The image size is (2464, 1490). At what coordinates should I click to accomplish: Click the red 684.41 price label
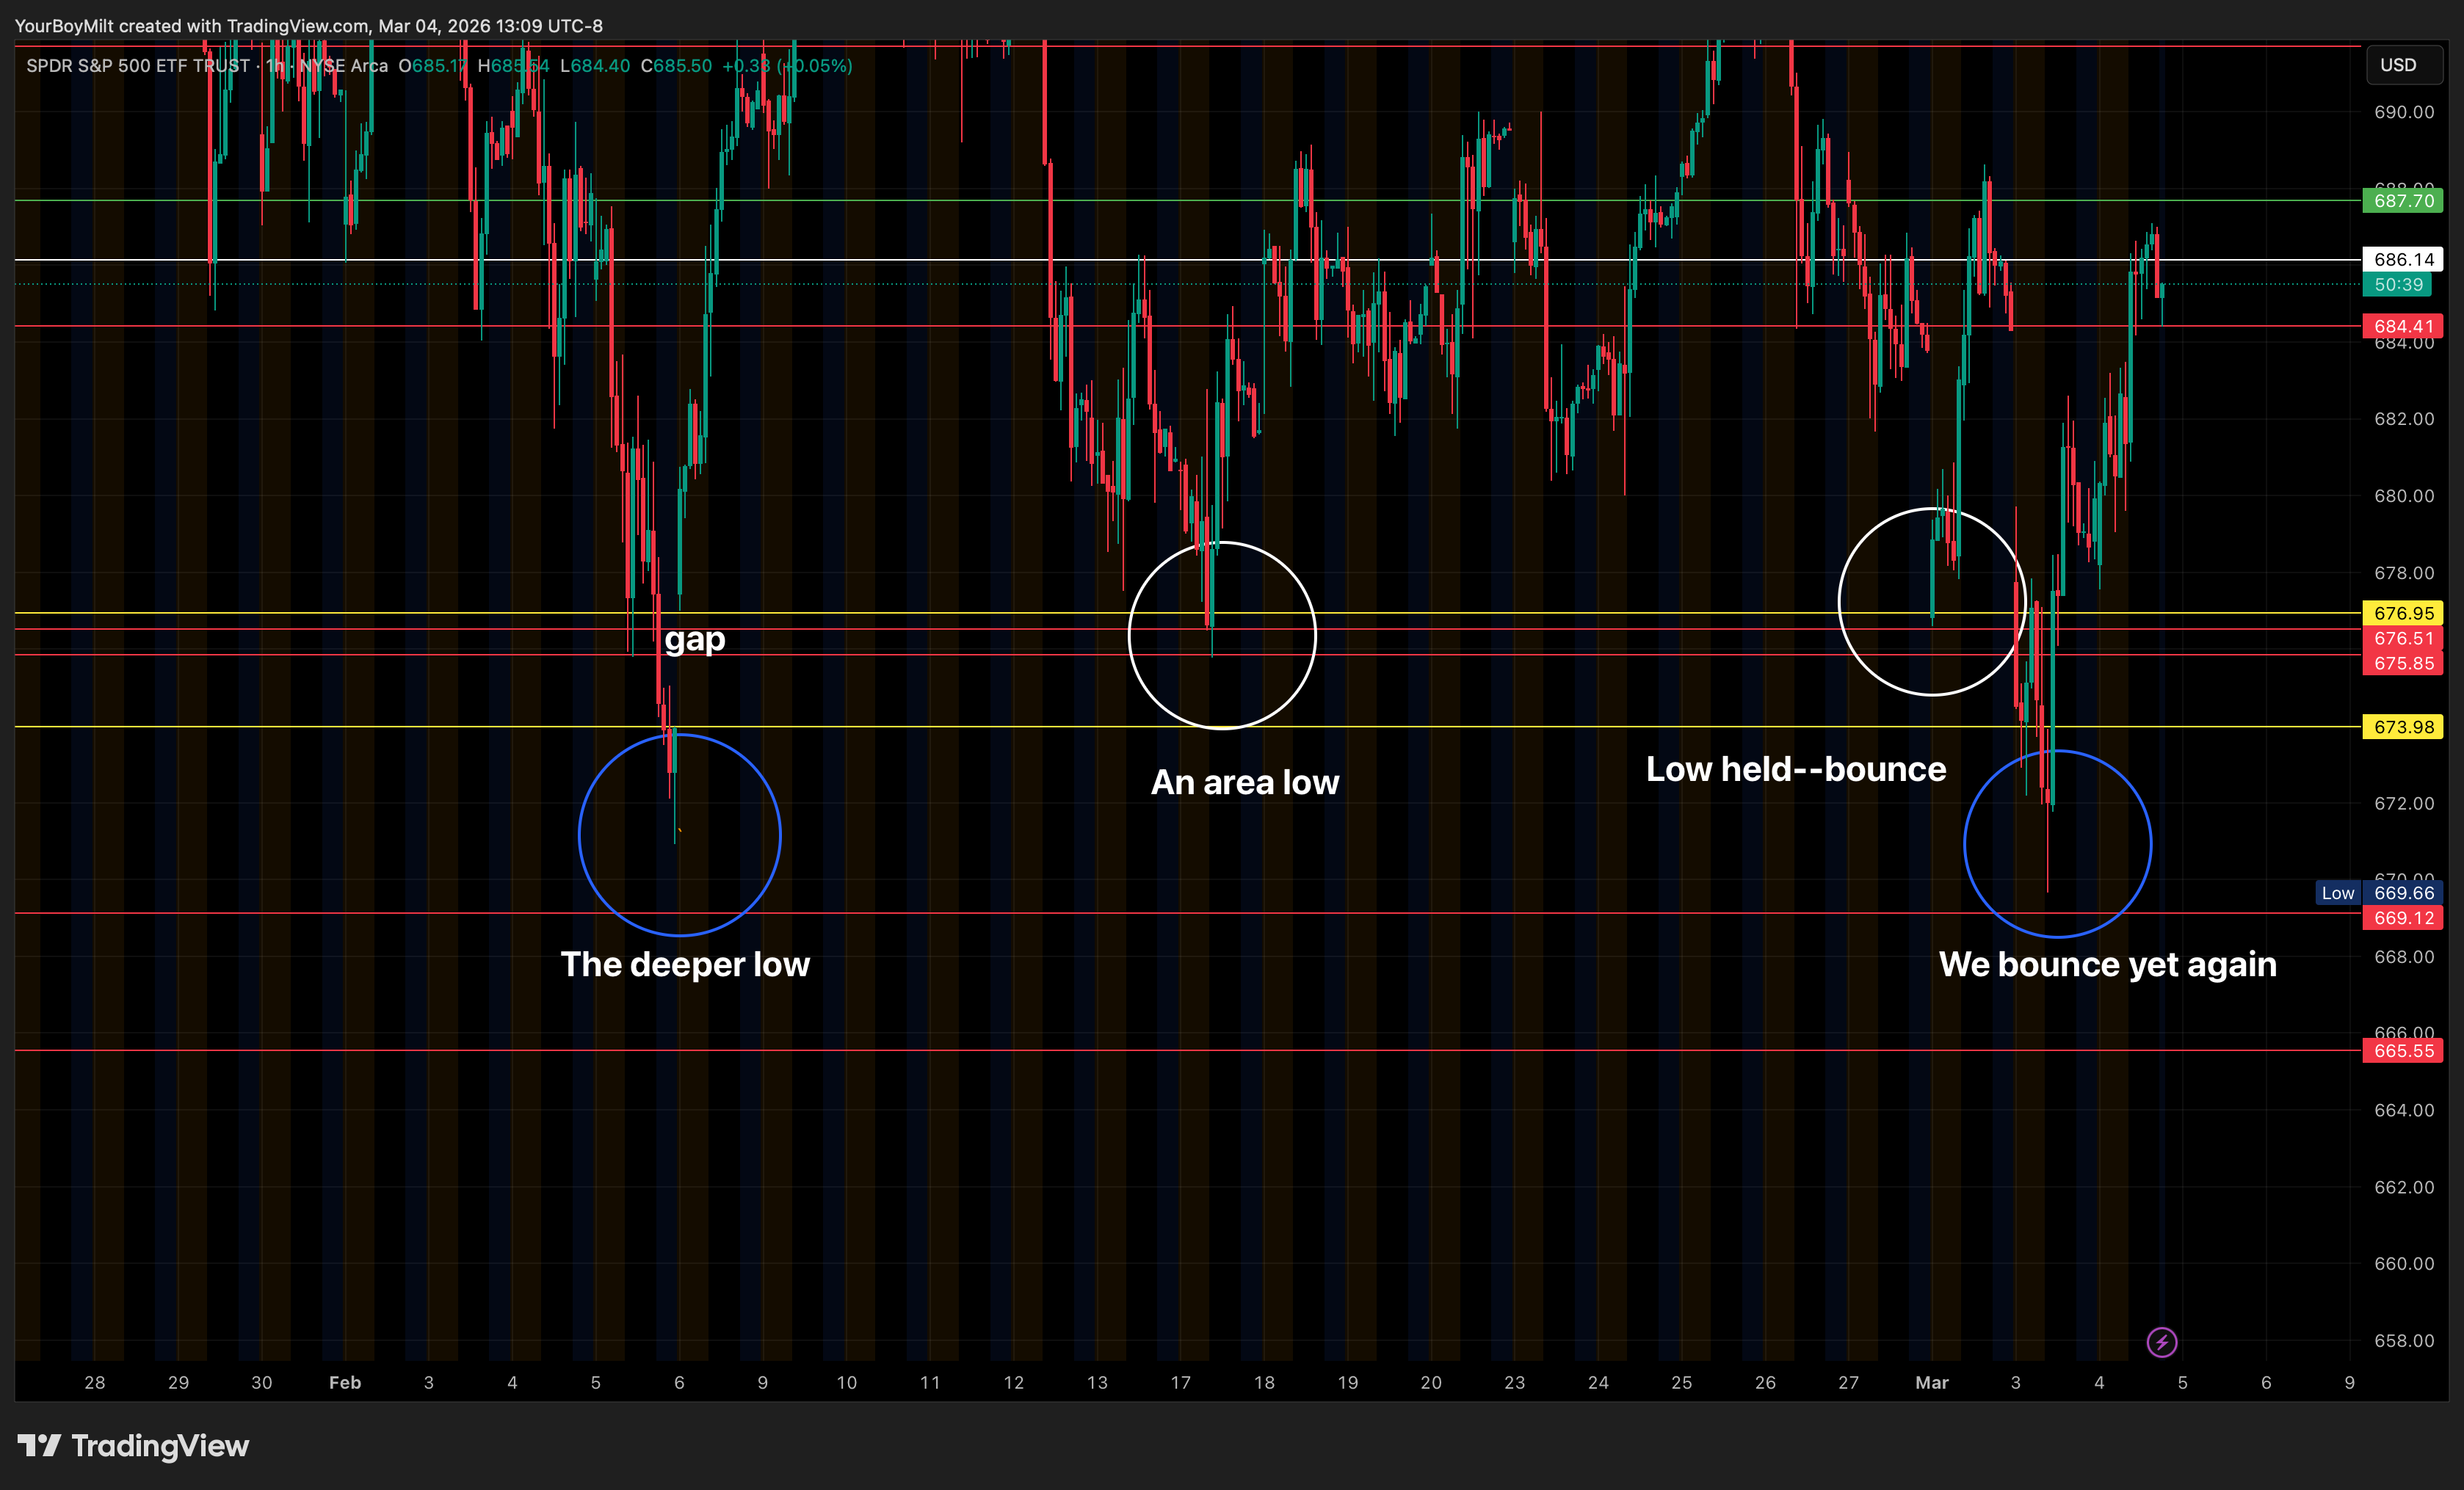2403,326
